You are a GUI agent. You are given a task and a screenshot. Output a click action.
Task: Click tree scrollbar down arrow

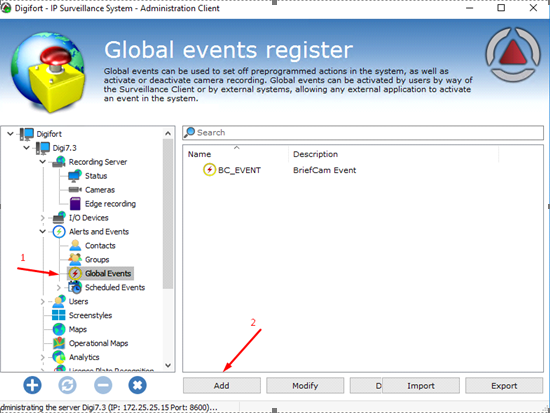pos(168,365)
